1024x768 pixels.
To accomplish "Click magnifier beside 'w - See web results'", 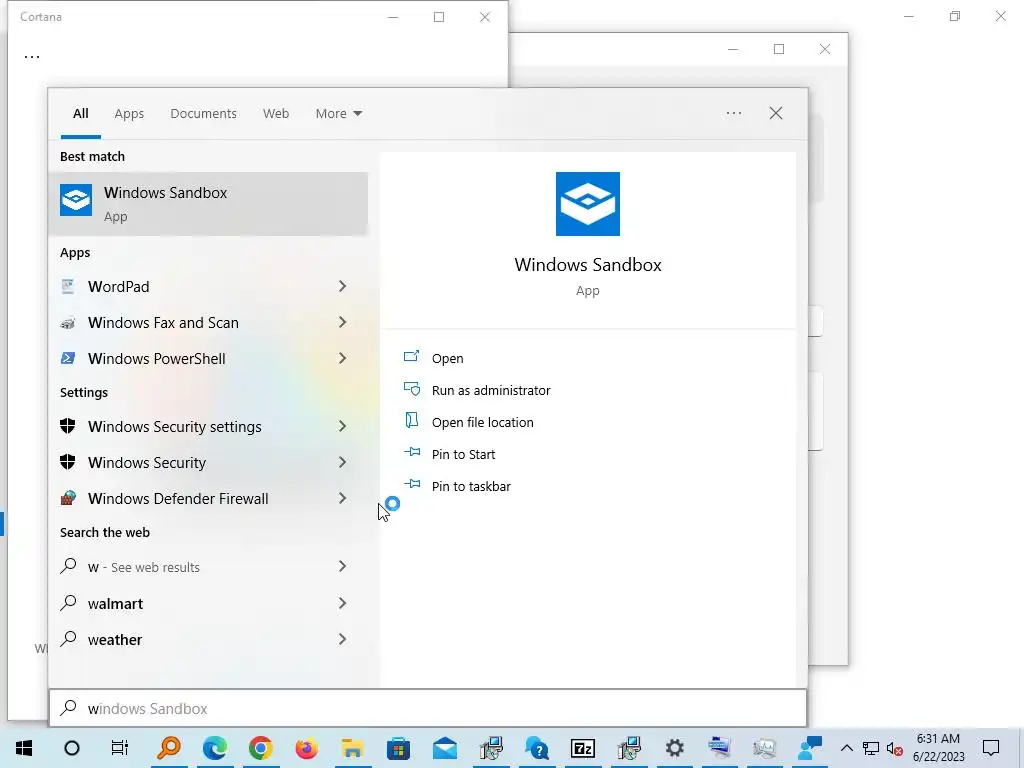I will pos(69,566).
